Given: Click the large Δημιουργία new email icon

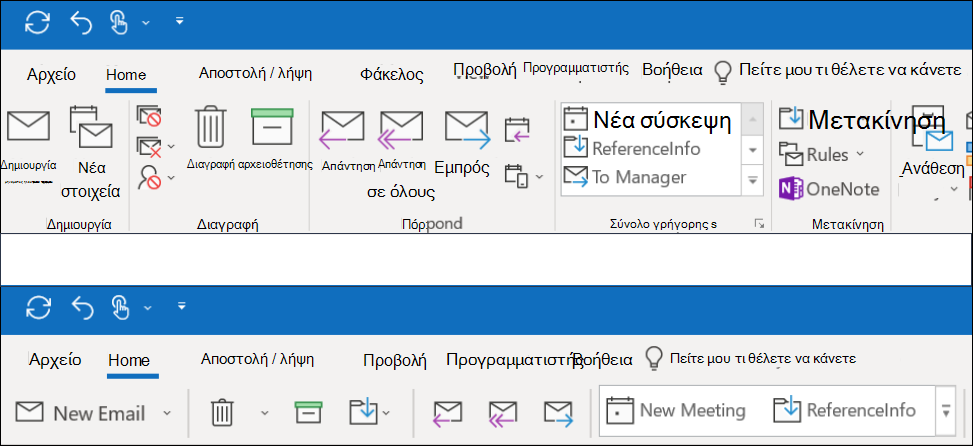Looking at the screenshot, I should click(28, 126).
